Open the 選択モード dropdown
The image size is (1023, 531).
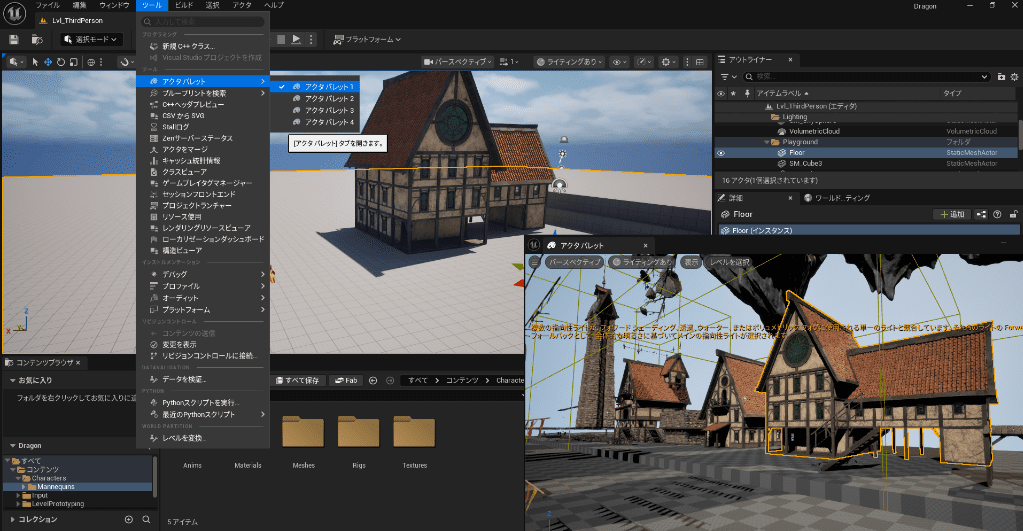pyautogui.click(x=91, y=40)
